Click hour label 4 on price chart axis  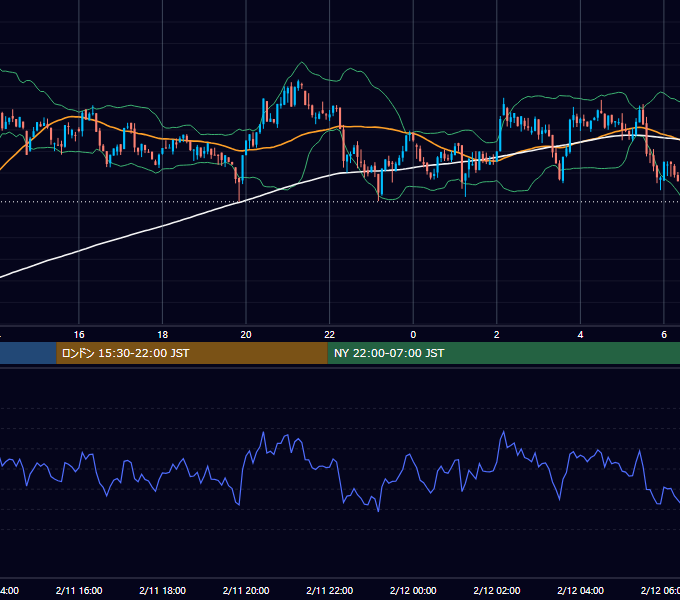[x=580, y=335]
